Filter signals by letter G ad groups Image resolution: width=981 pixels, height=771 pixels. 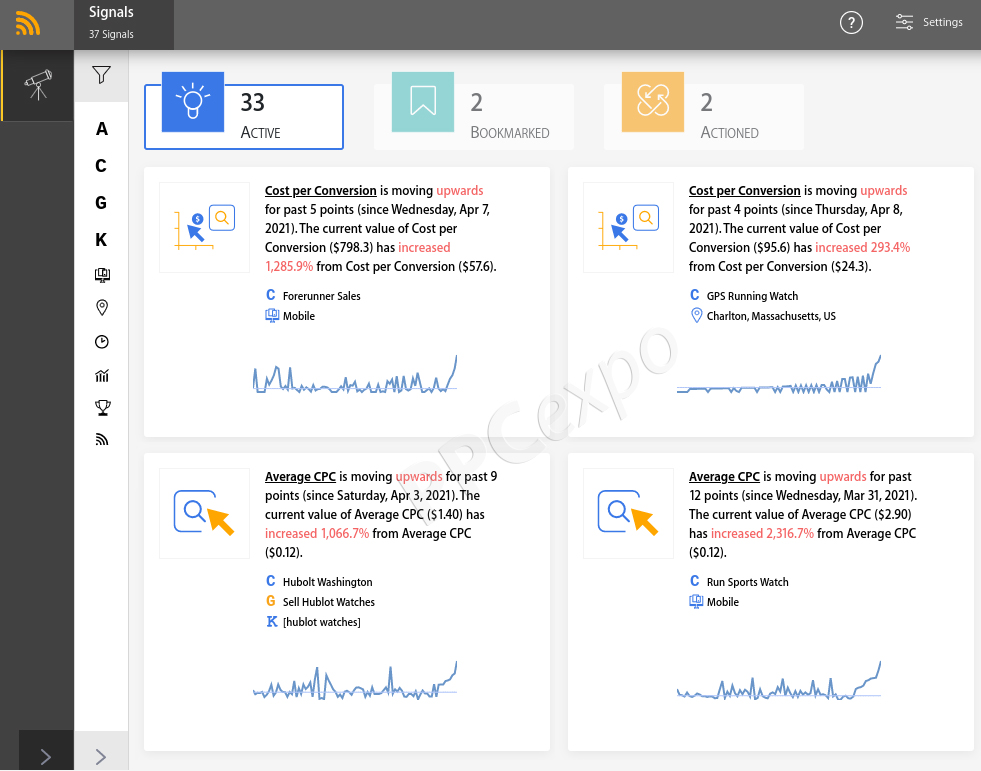pos(101,203)
